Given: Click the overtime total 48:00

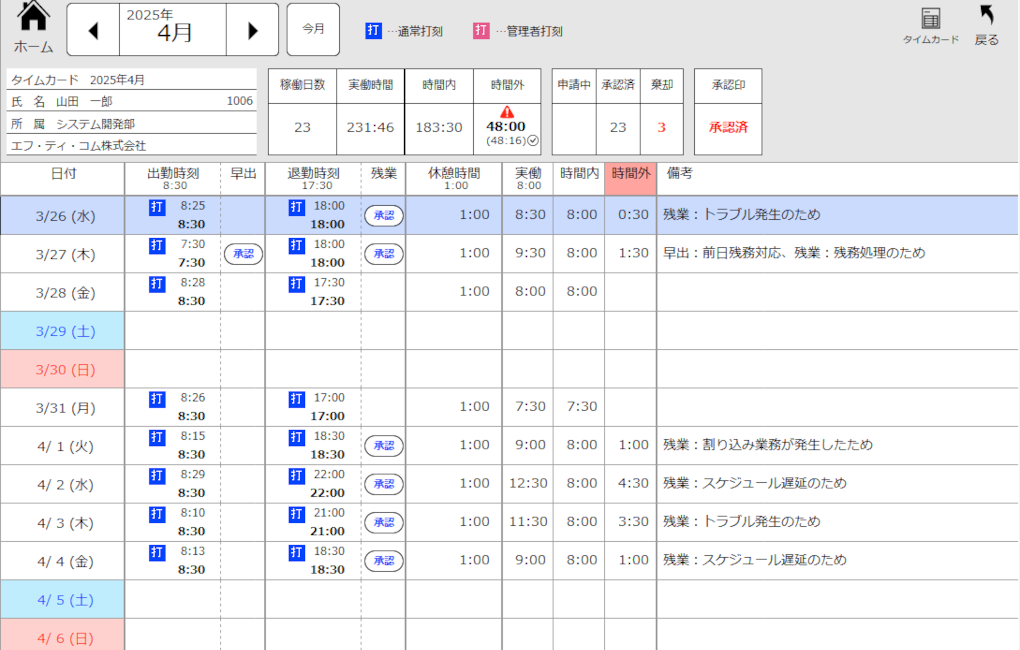Looking at the screenshot, I should tap(505, 126).
